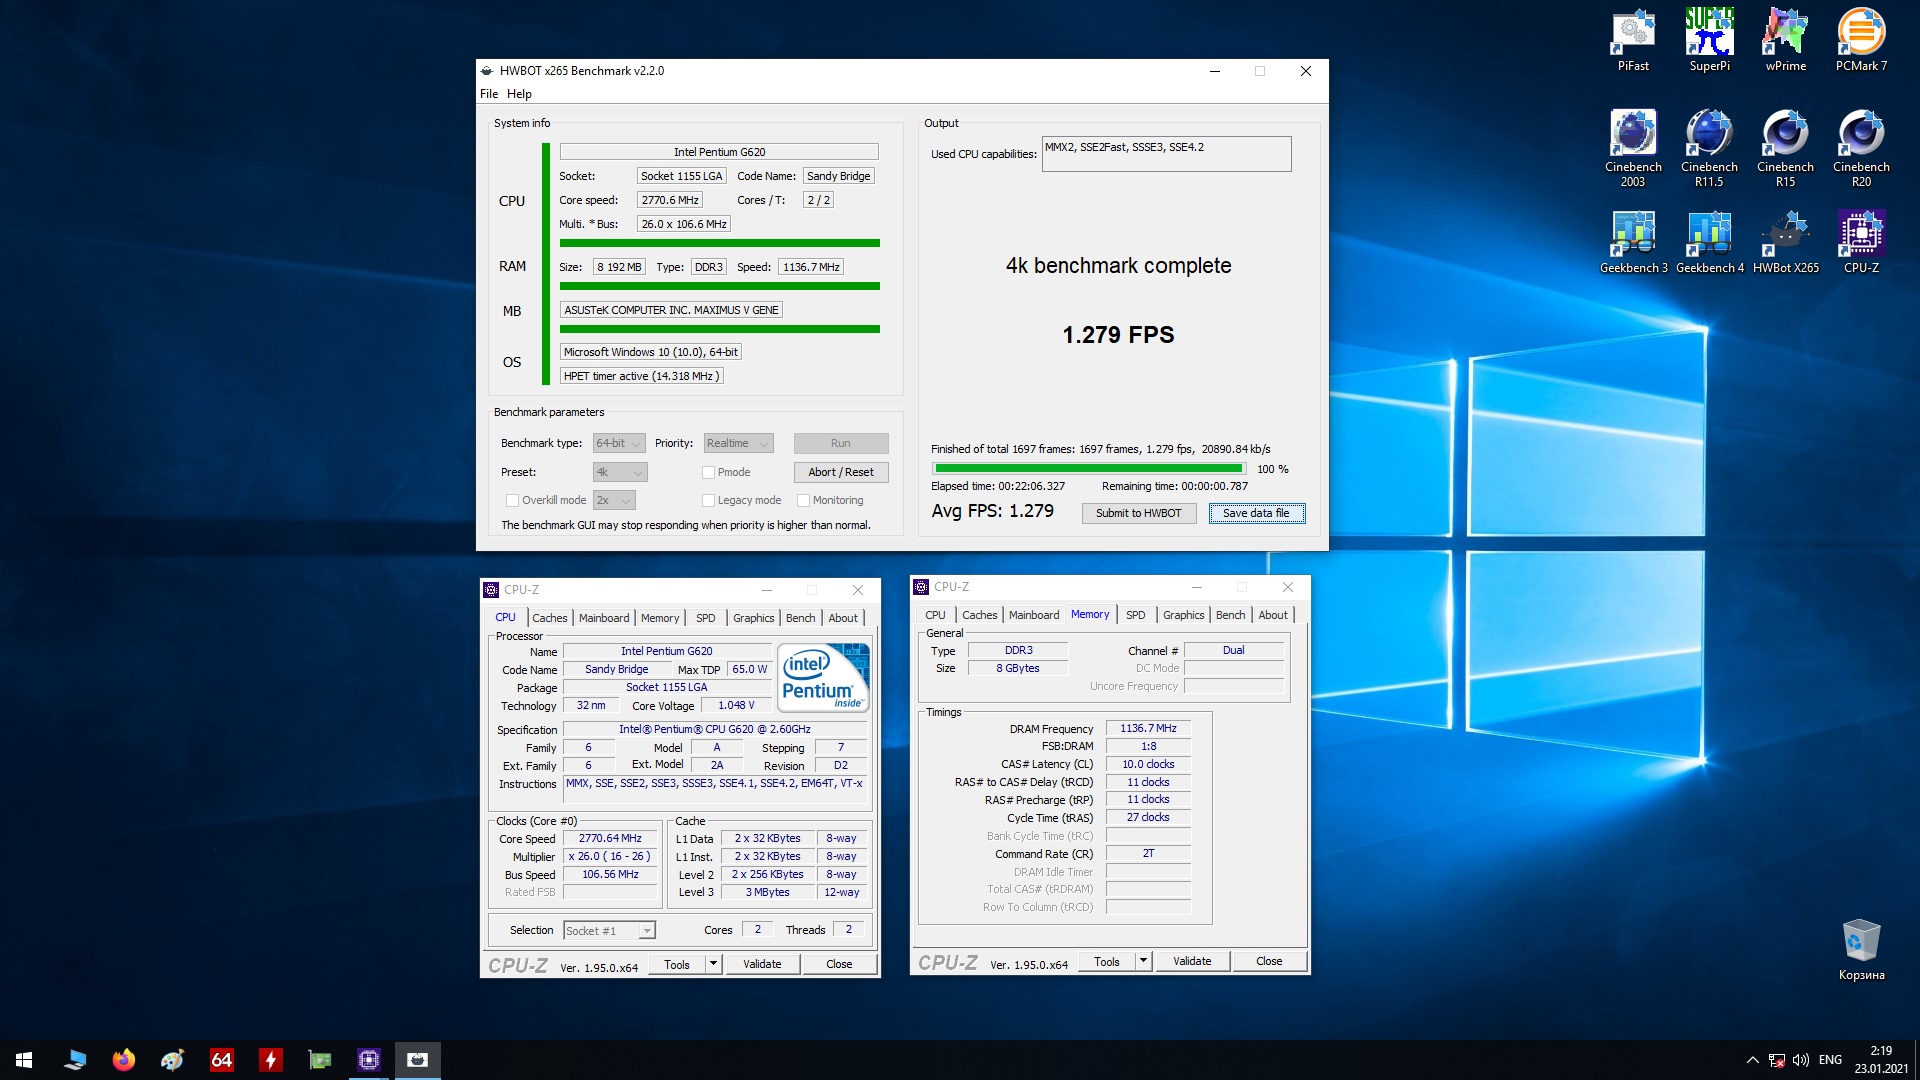
Task: Open HWBot X265 desktop icon
Action: point(1785,242)
